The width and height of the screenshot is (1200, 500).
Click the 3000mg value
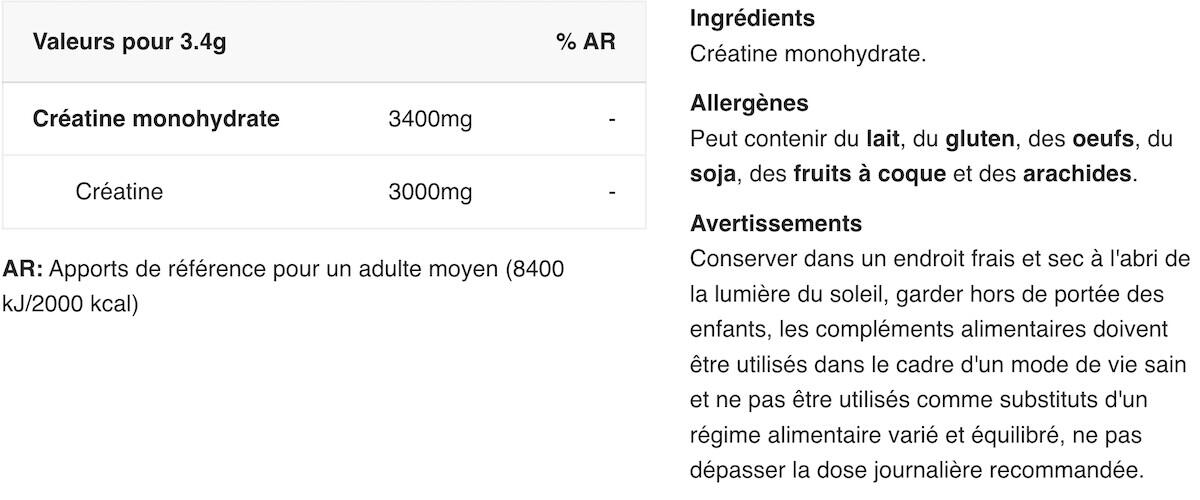[430, 192]
